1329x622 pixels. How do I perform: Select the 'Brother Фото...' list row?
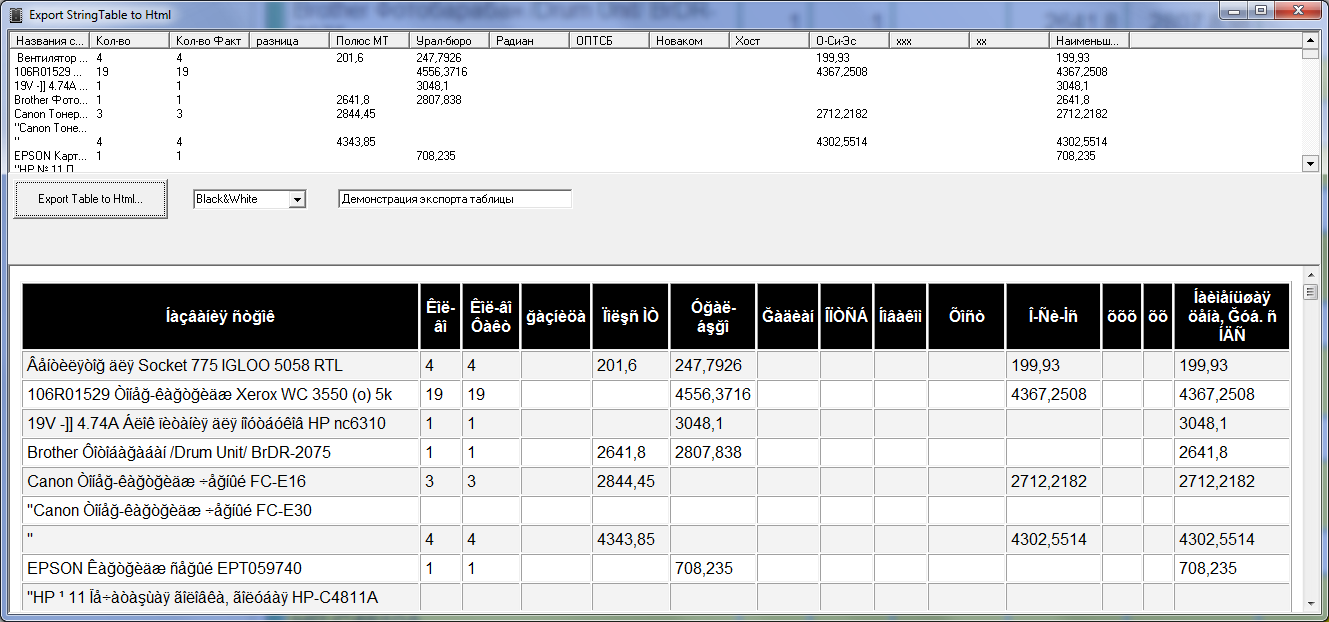click(655, 100)
